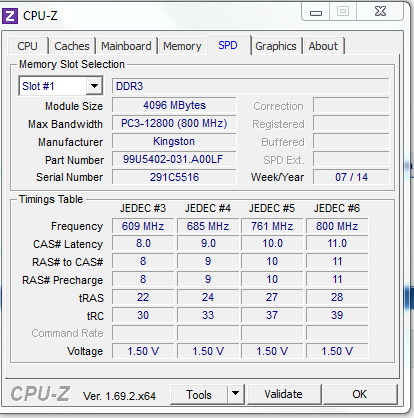
Task: Click the Max Bandwidth label
Action: click(65, 124)
